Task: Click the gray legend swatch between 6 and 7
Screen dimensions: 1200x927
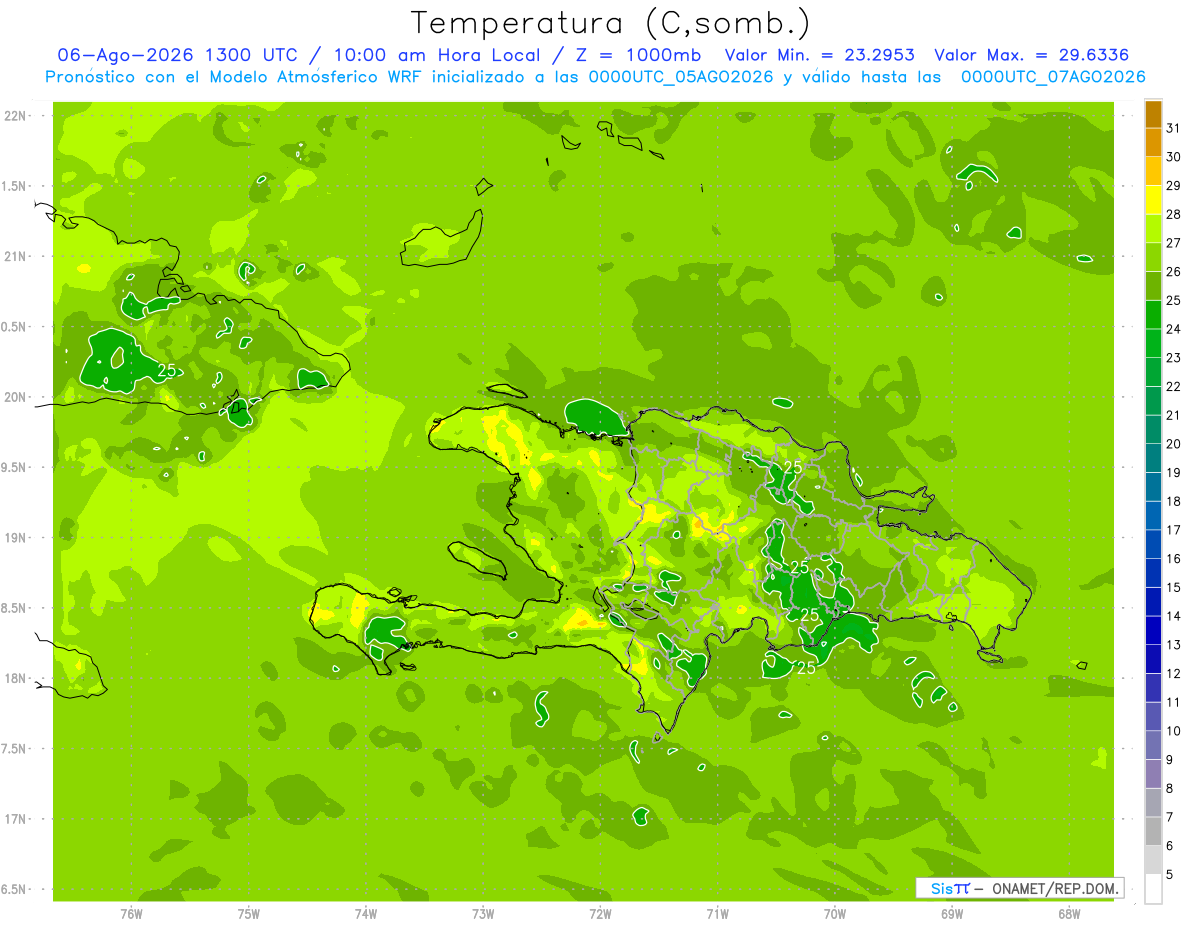Action: pos(1153,832)
